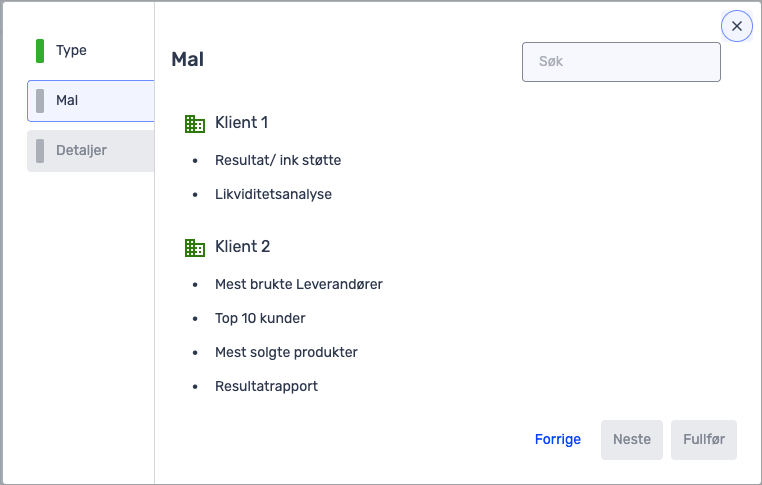Click the Klient 1 group heading
The width and height of the screenshot is (762, 485).
click(x=241, y=123)
